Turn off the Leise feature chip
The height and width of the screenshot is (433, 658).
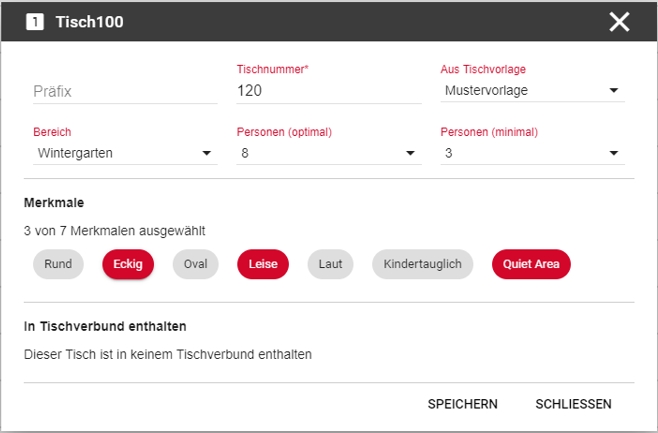(263, 264)
